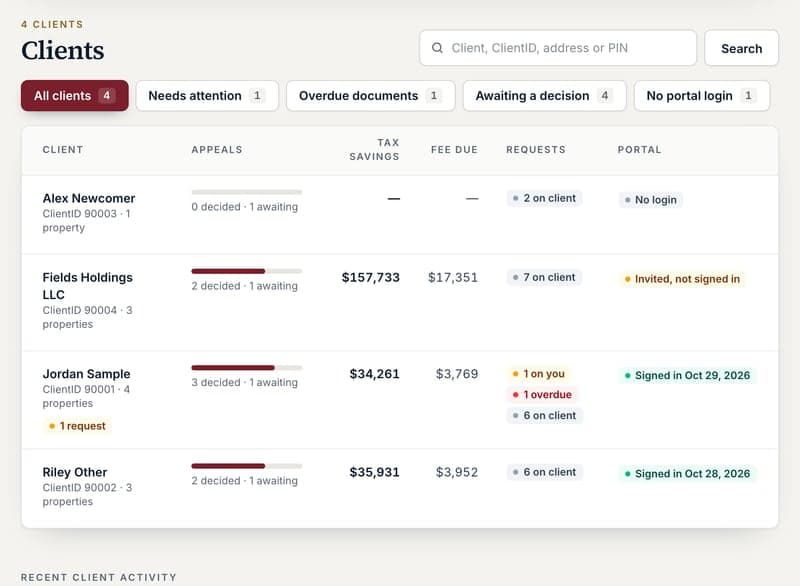Click the $34,261 tax savings value
The height and width of the screenshot is (586, 800).
[x=374, y=374]
